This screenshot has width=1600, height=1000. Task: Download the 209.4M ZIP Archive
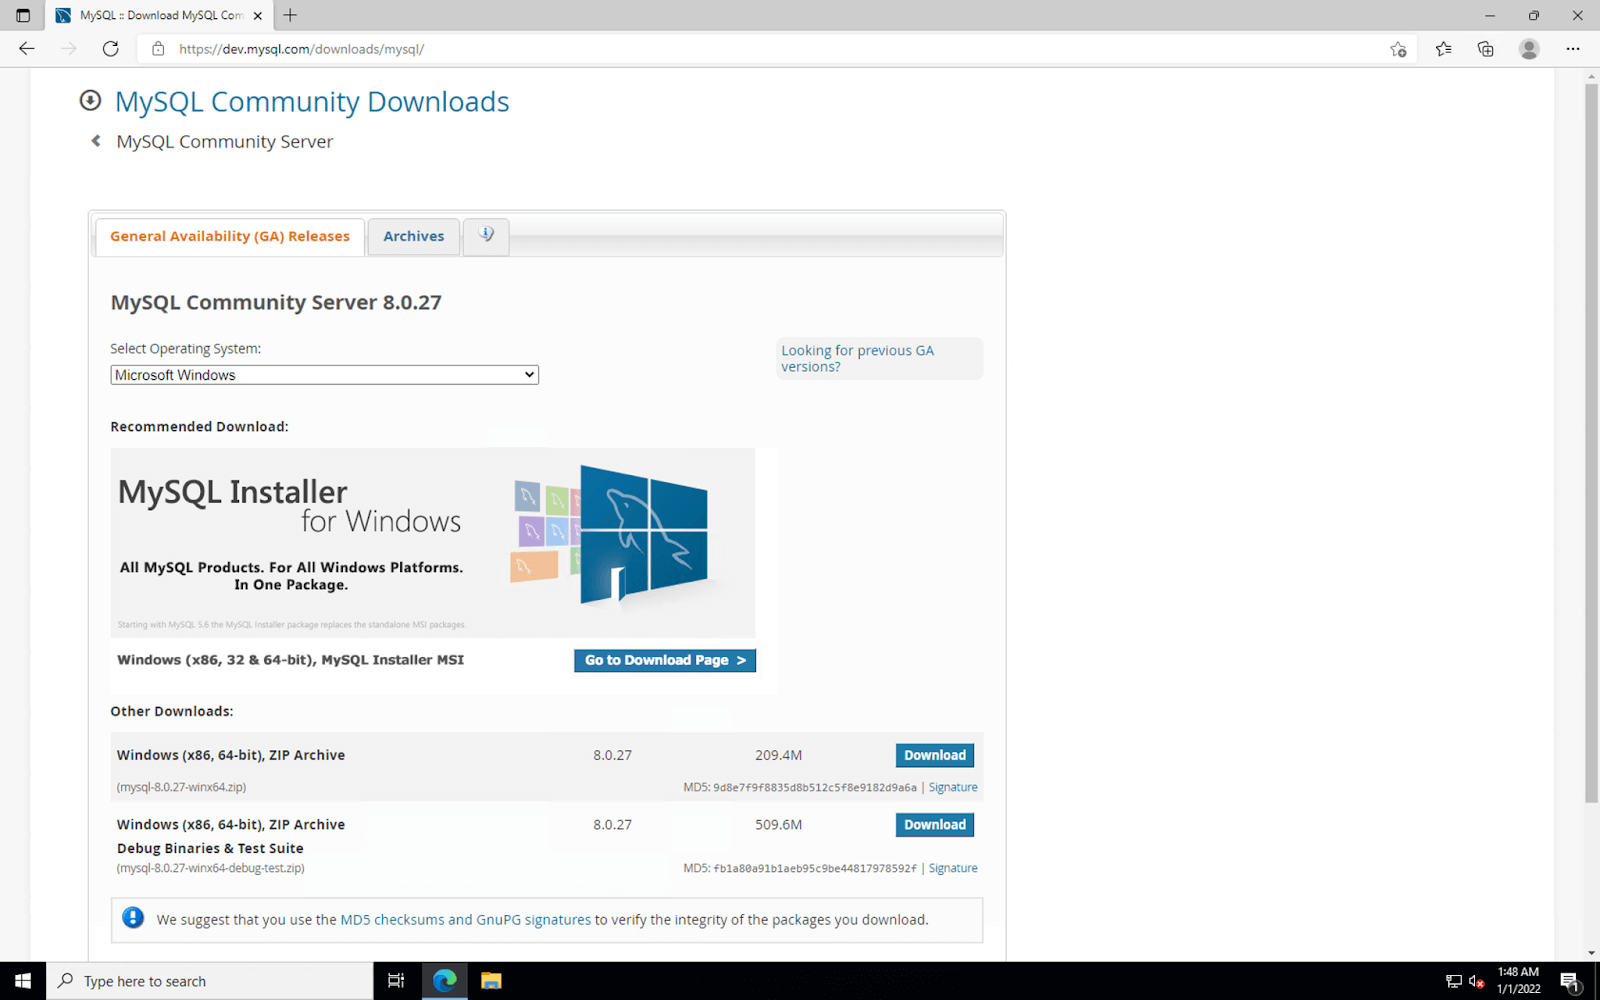tap(934, 755)
